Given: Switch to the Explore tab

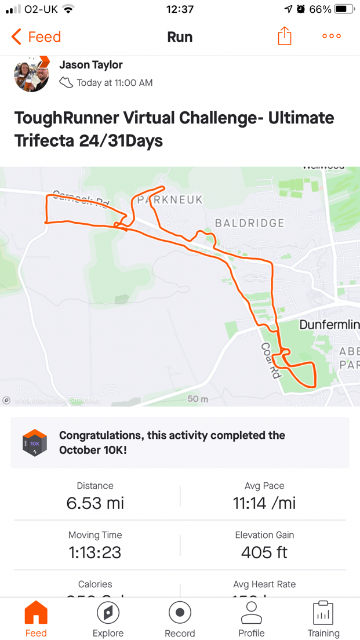Looking at the screenshot, I should (108, 619).
